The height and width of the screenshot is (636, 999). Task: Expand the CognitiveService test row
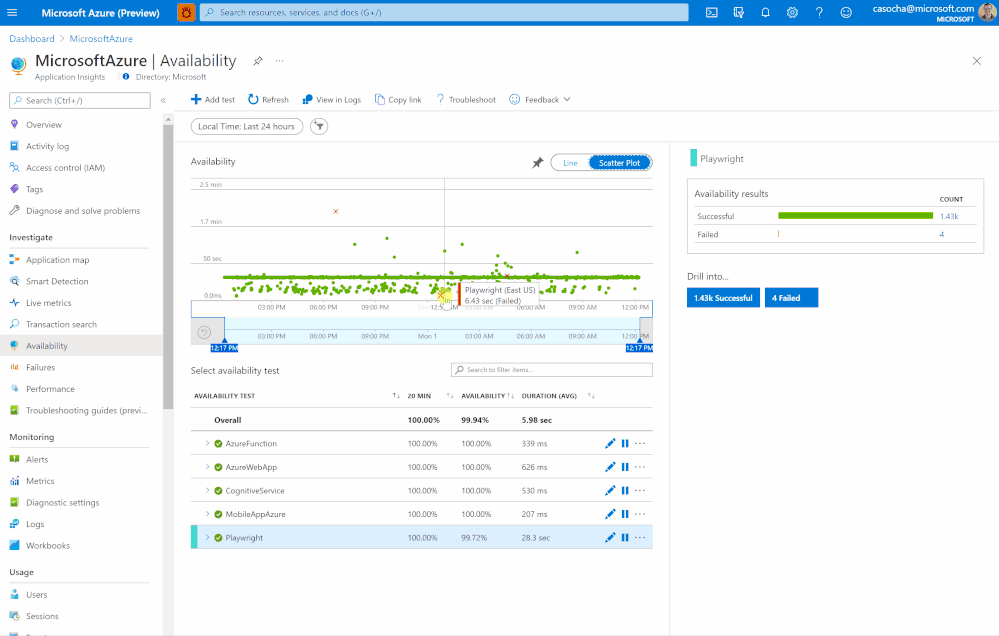207,491
